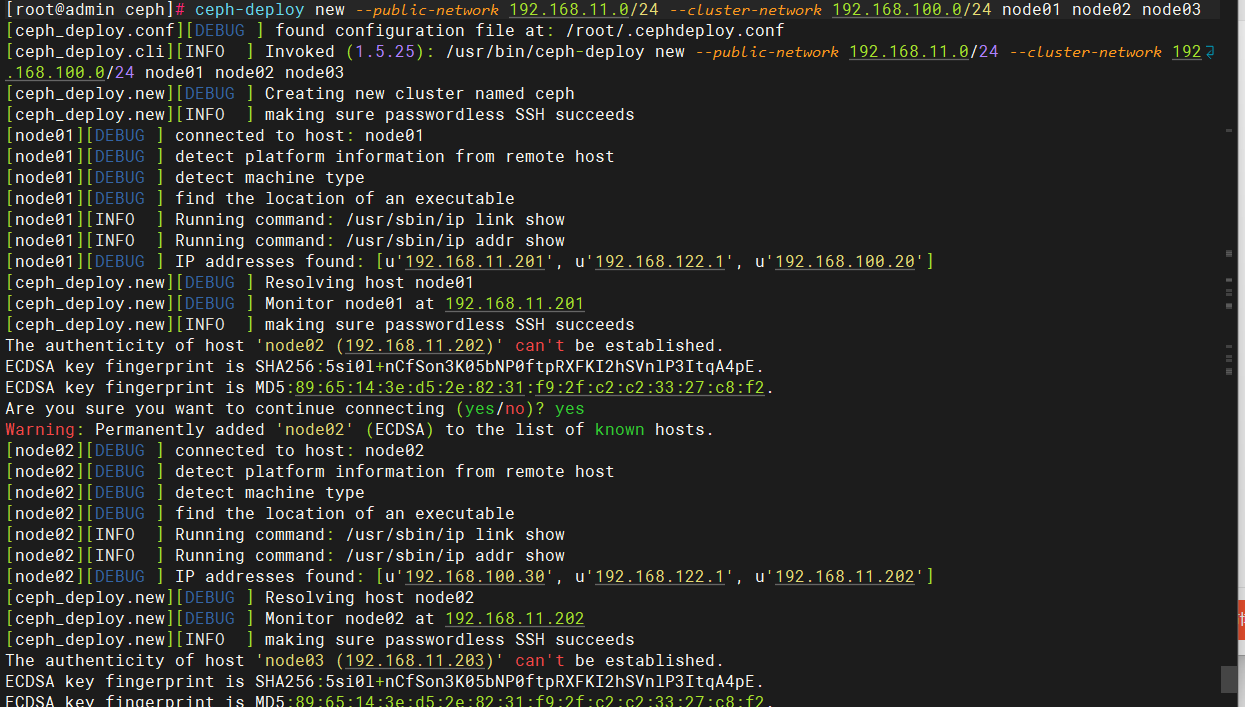This screenshot has width=1245, height=707.
Task: Click '[ceph_deploy.conf]' log prefix
Action: pos(96,30)
